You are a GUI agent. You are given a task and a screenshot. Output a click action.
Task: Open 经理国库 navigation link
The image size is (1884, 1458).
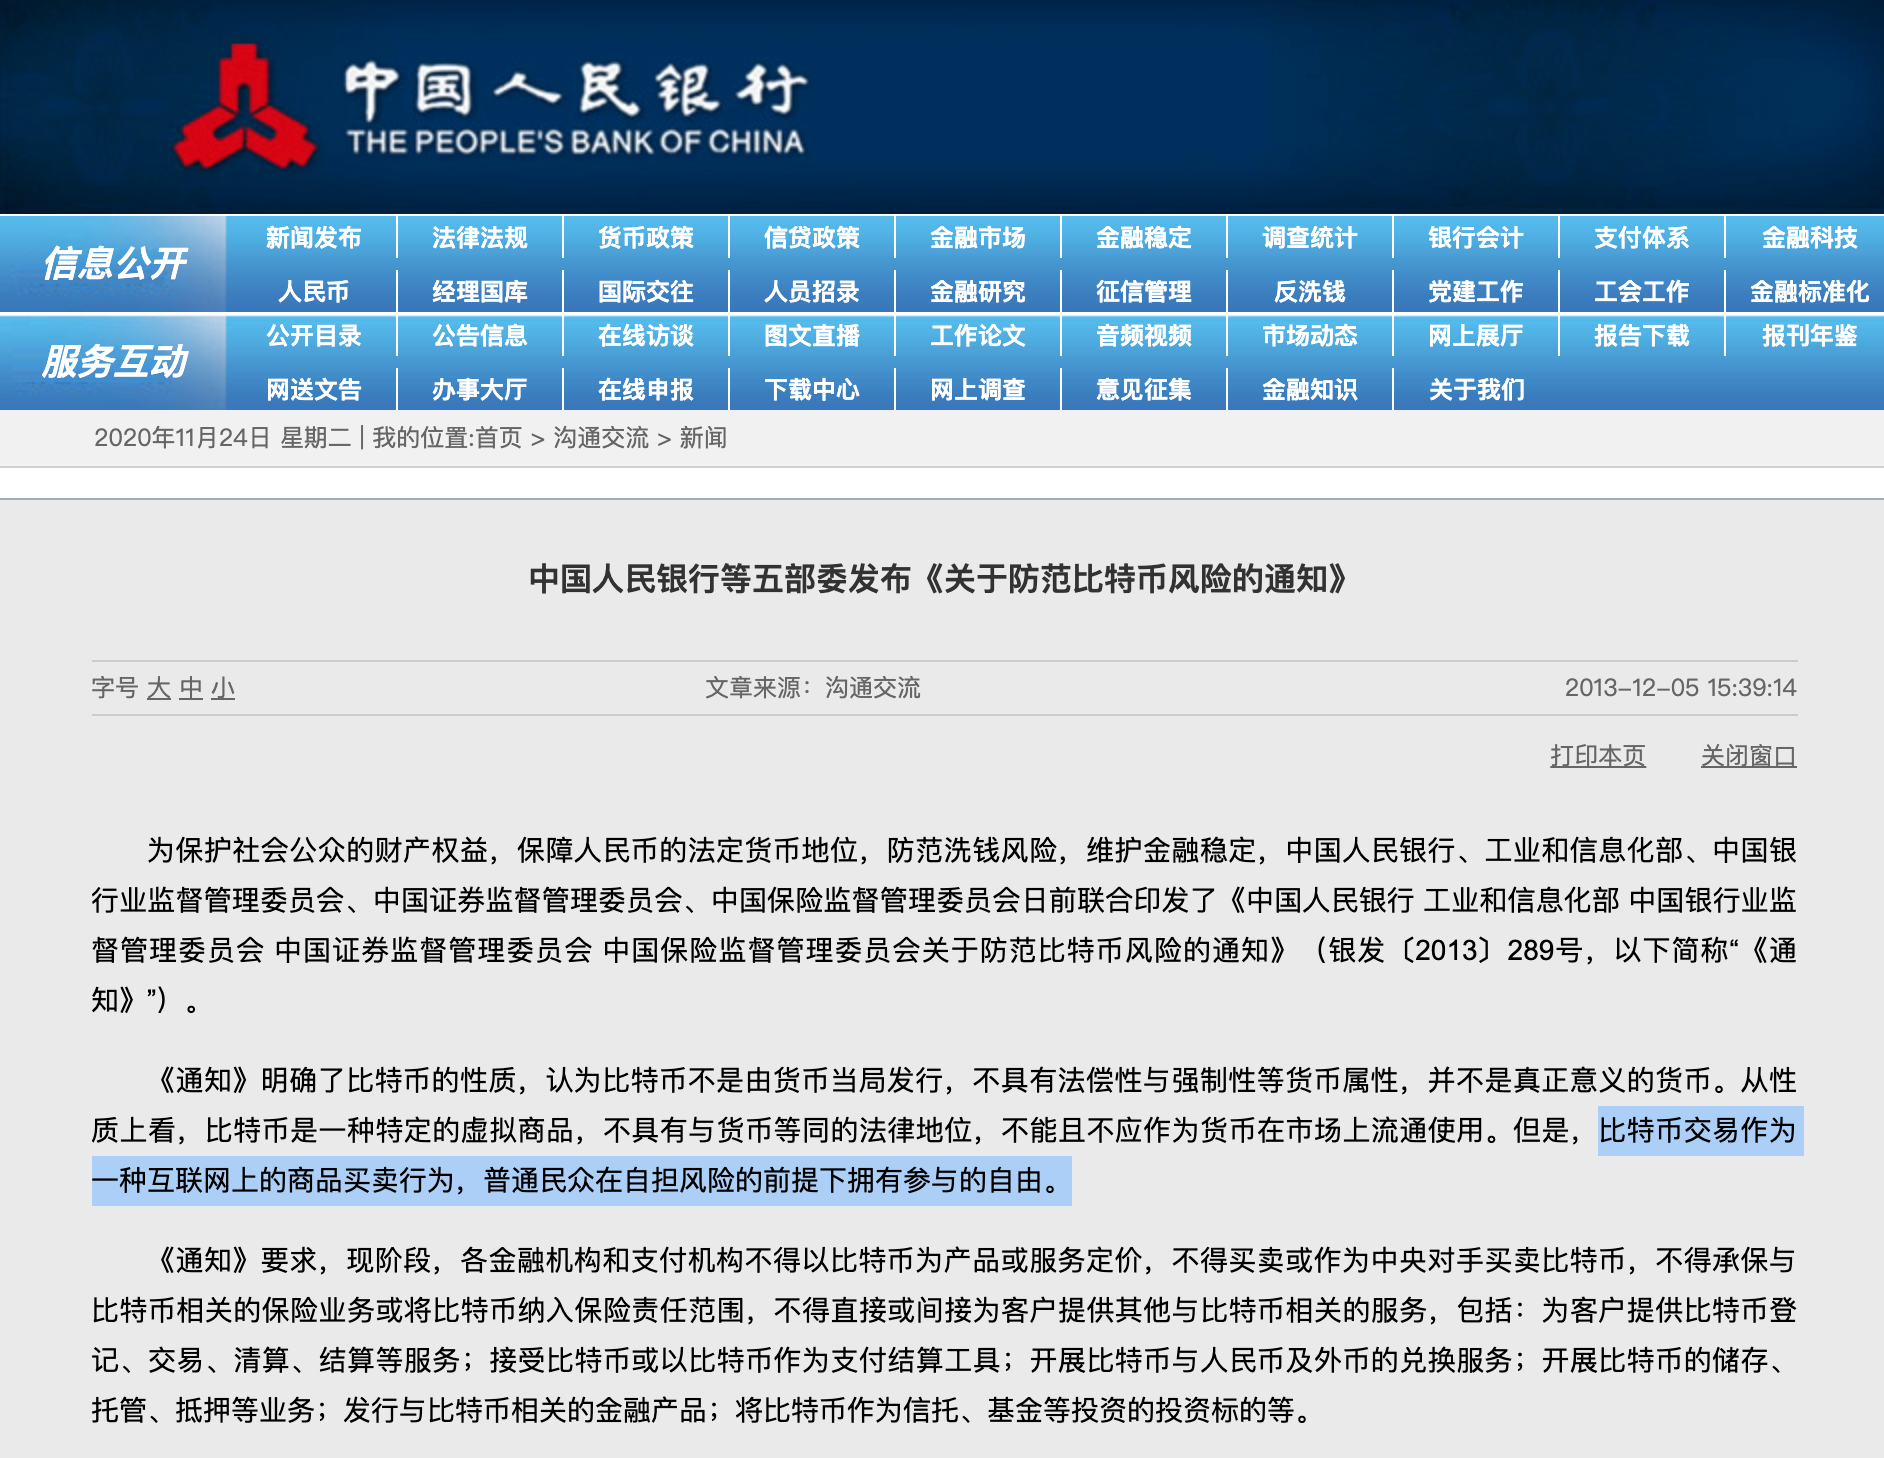(x=479, y=292)
